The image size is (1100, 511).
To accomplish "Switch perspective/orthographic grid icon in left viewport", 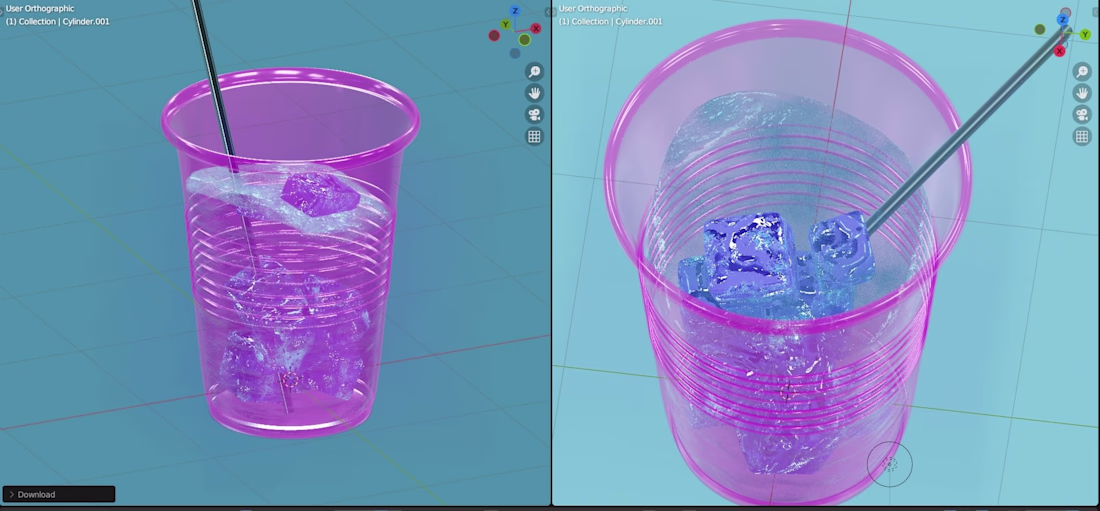I will (x=535, y=137).
